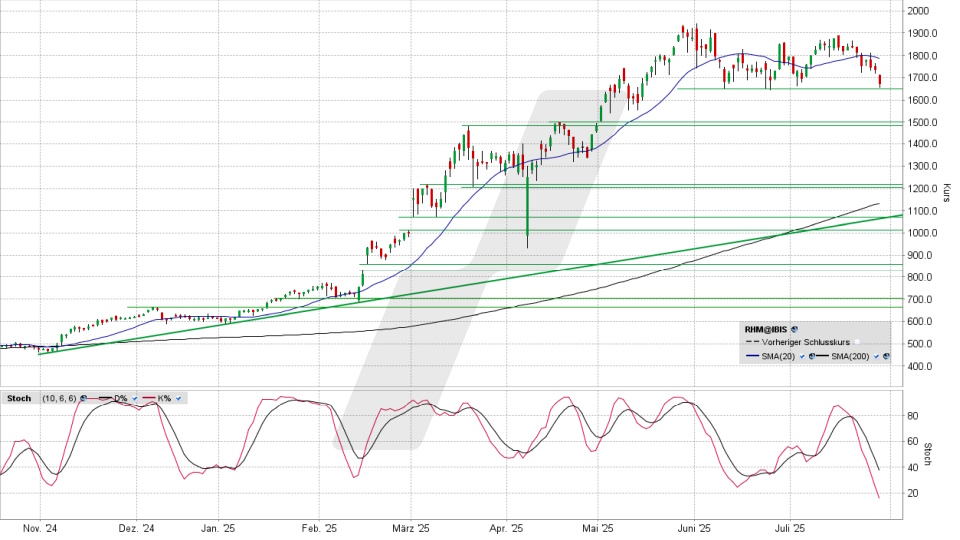Click the Feb. '25 date label
The height and width of the screenshot is (540, 960).
320,528
